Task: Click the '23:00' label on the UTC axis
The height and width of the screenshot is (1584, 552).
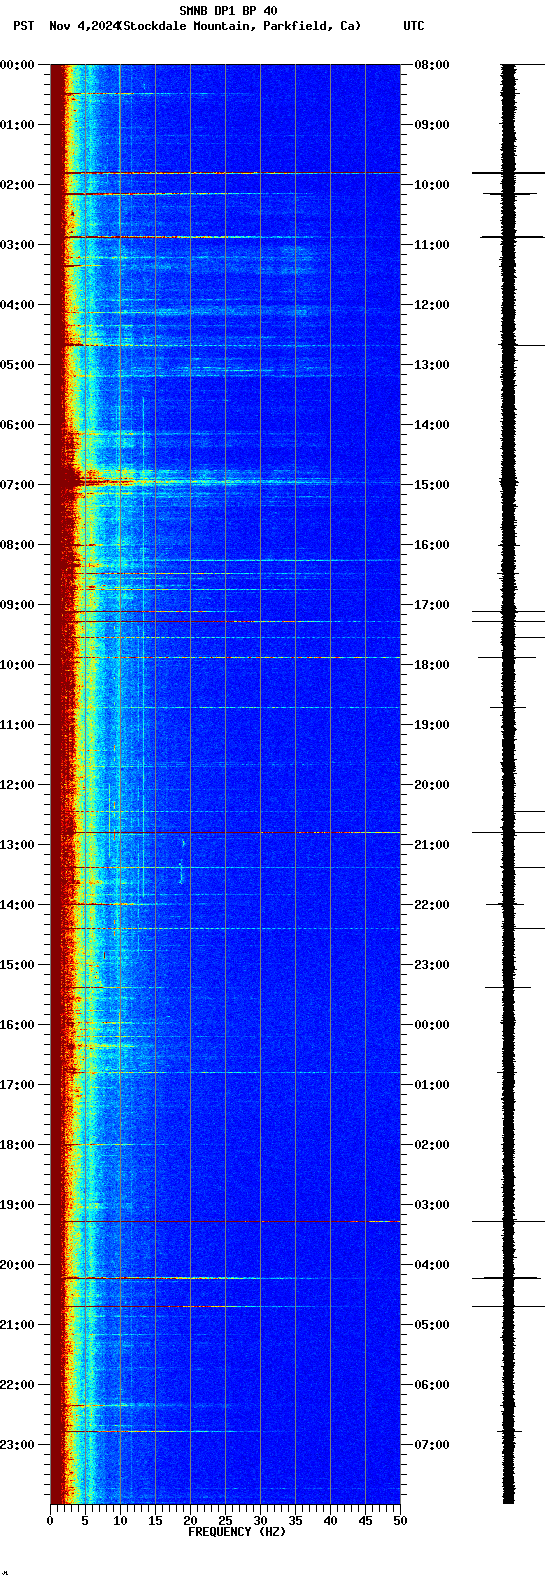Action: 431,965
